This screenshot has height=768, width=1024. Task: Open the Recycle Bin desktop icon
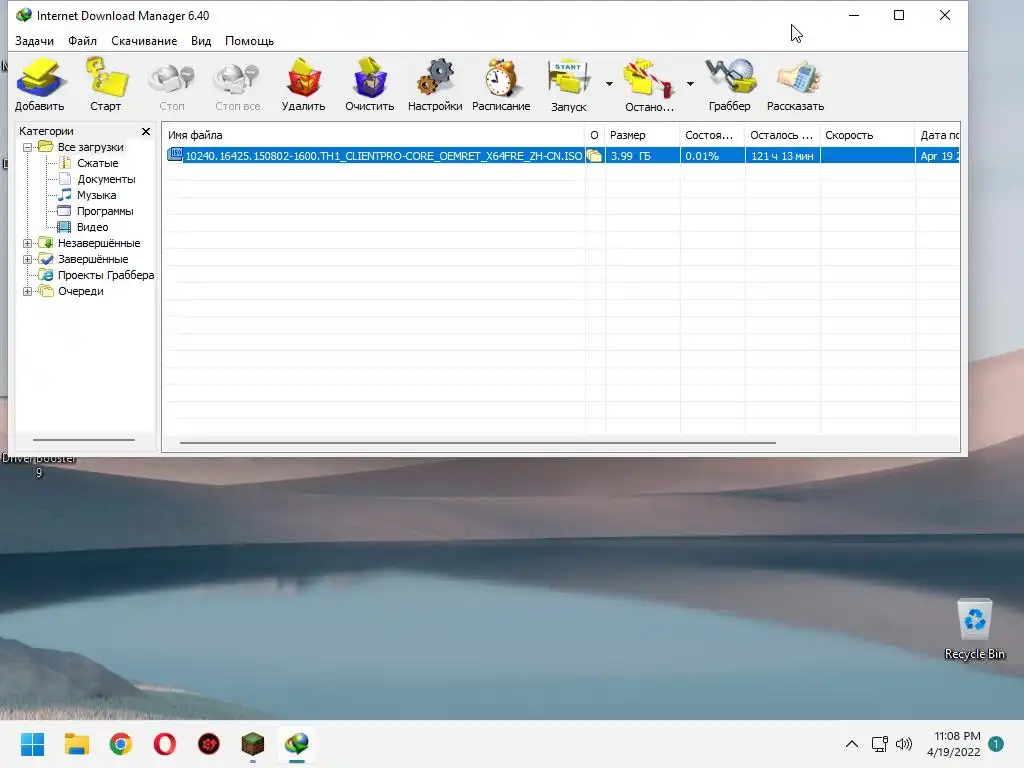[974, 630]
